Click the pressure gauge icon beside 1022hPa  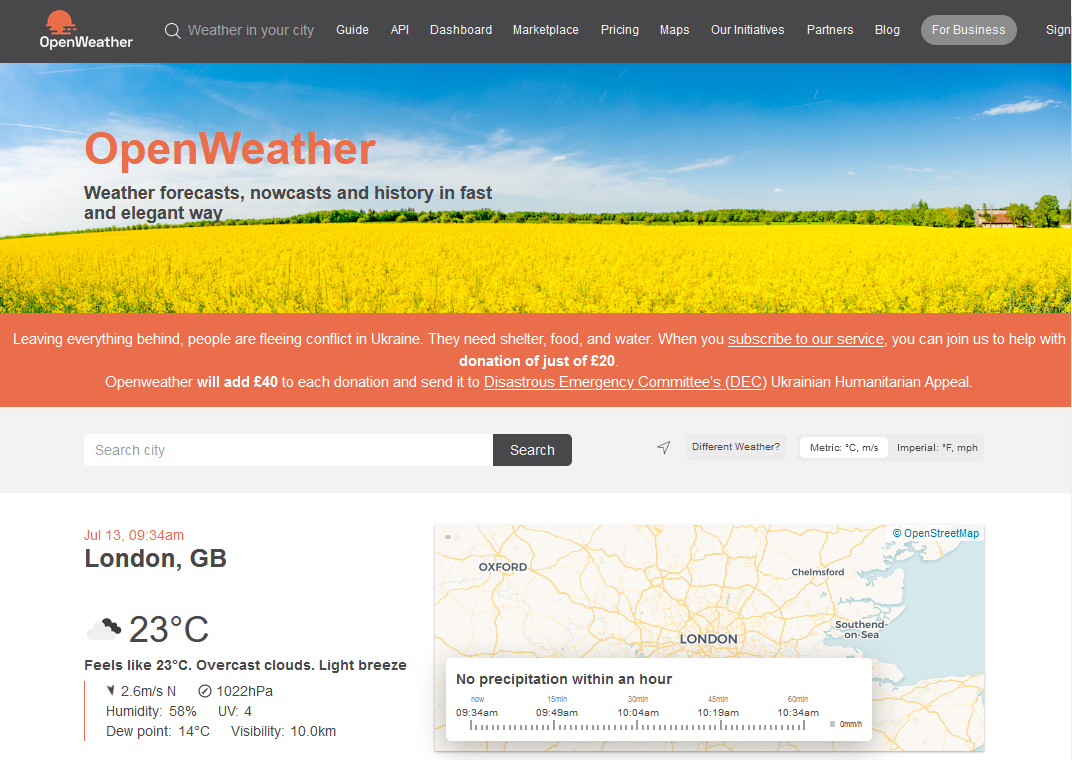pyautogui.click(x=205, y=690)
